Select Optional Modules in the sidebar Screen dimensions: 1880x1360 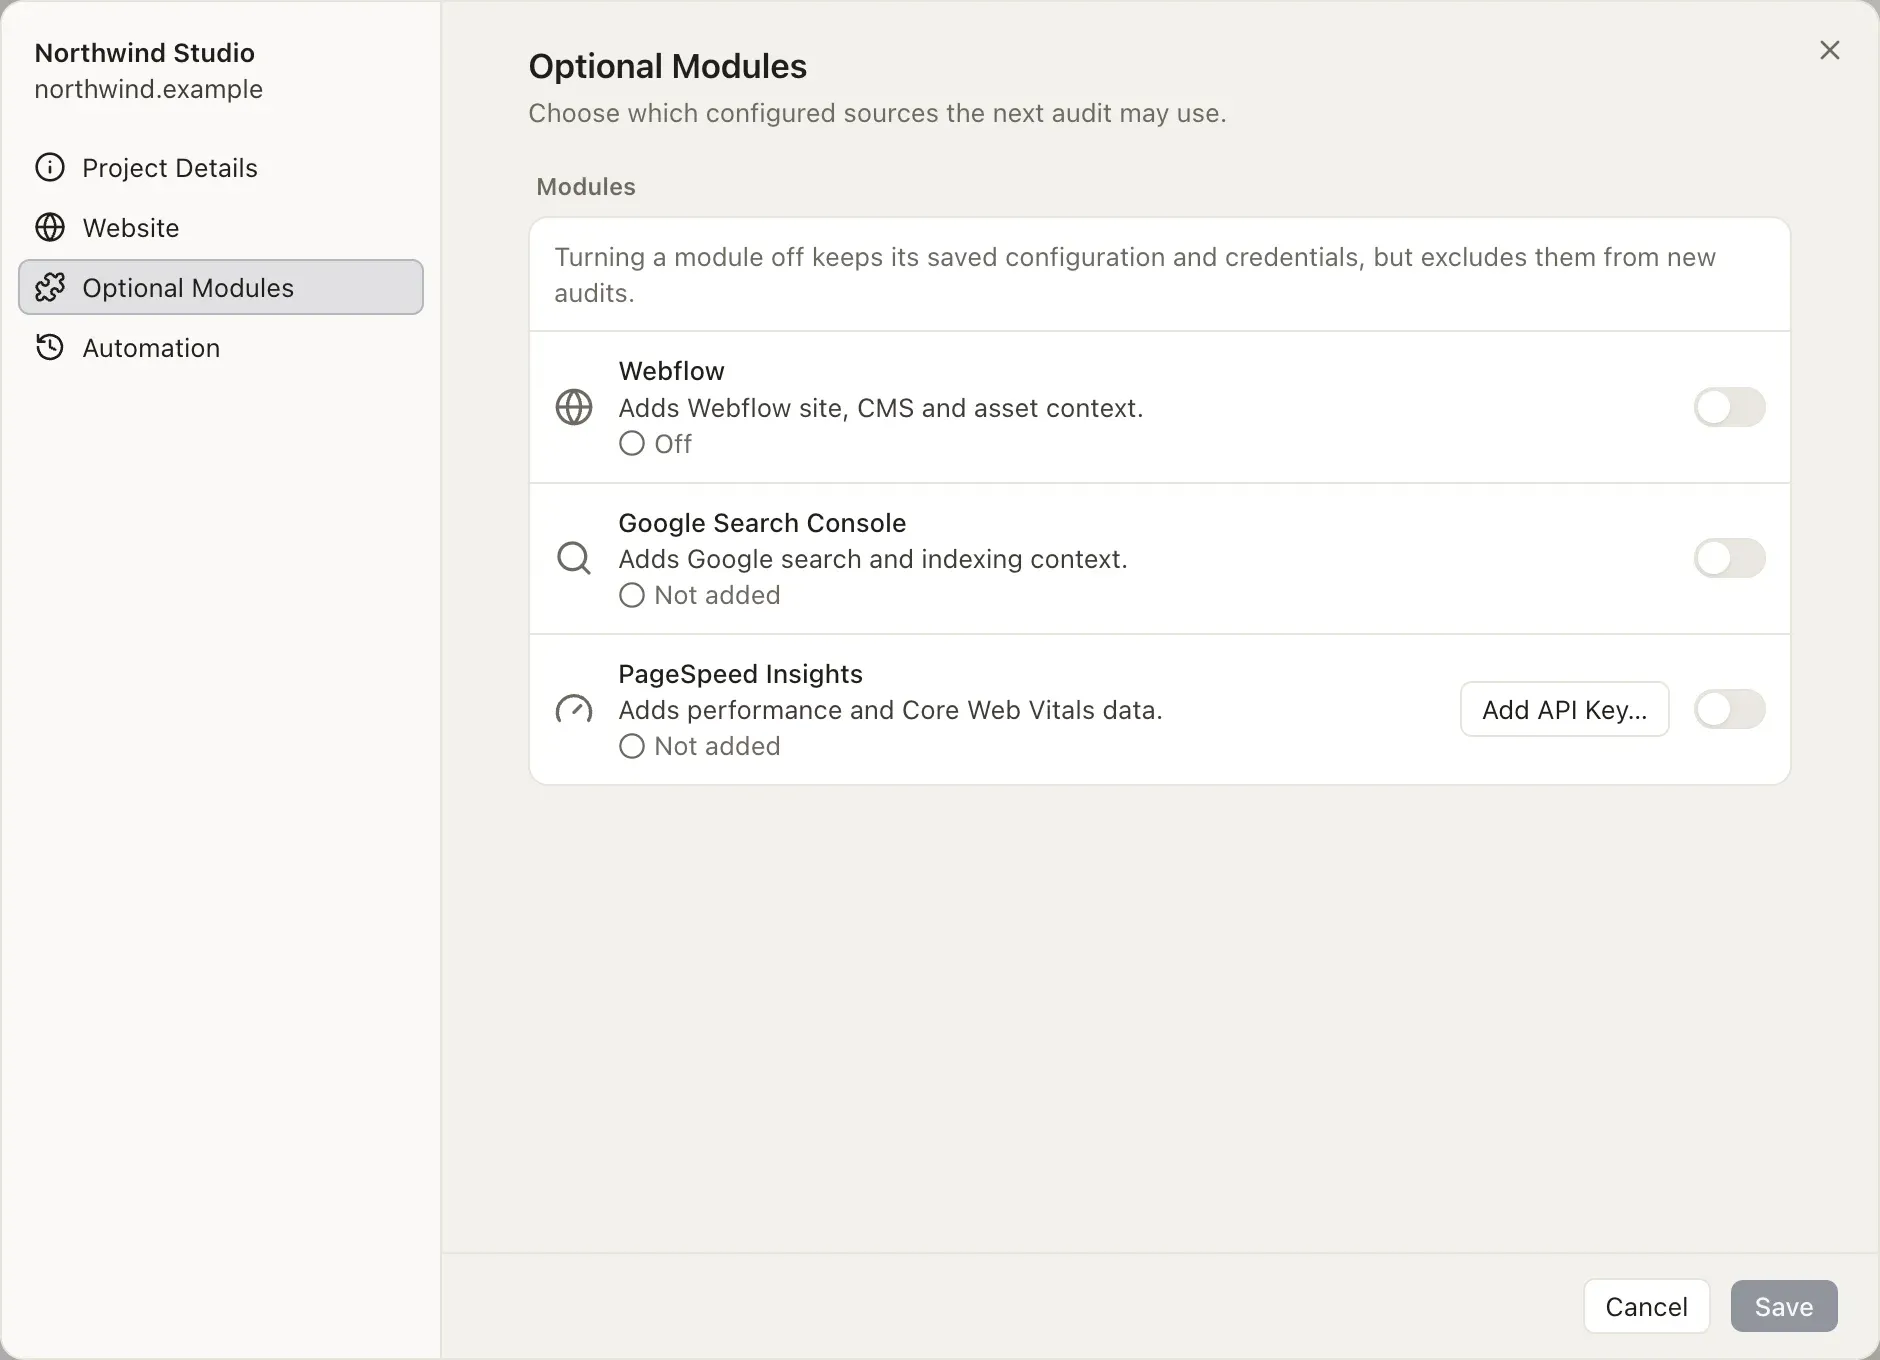click(x=221, y=287)
